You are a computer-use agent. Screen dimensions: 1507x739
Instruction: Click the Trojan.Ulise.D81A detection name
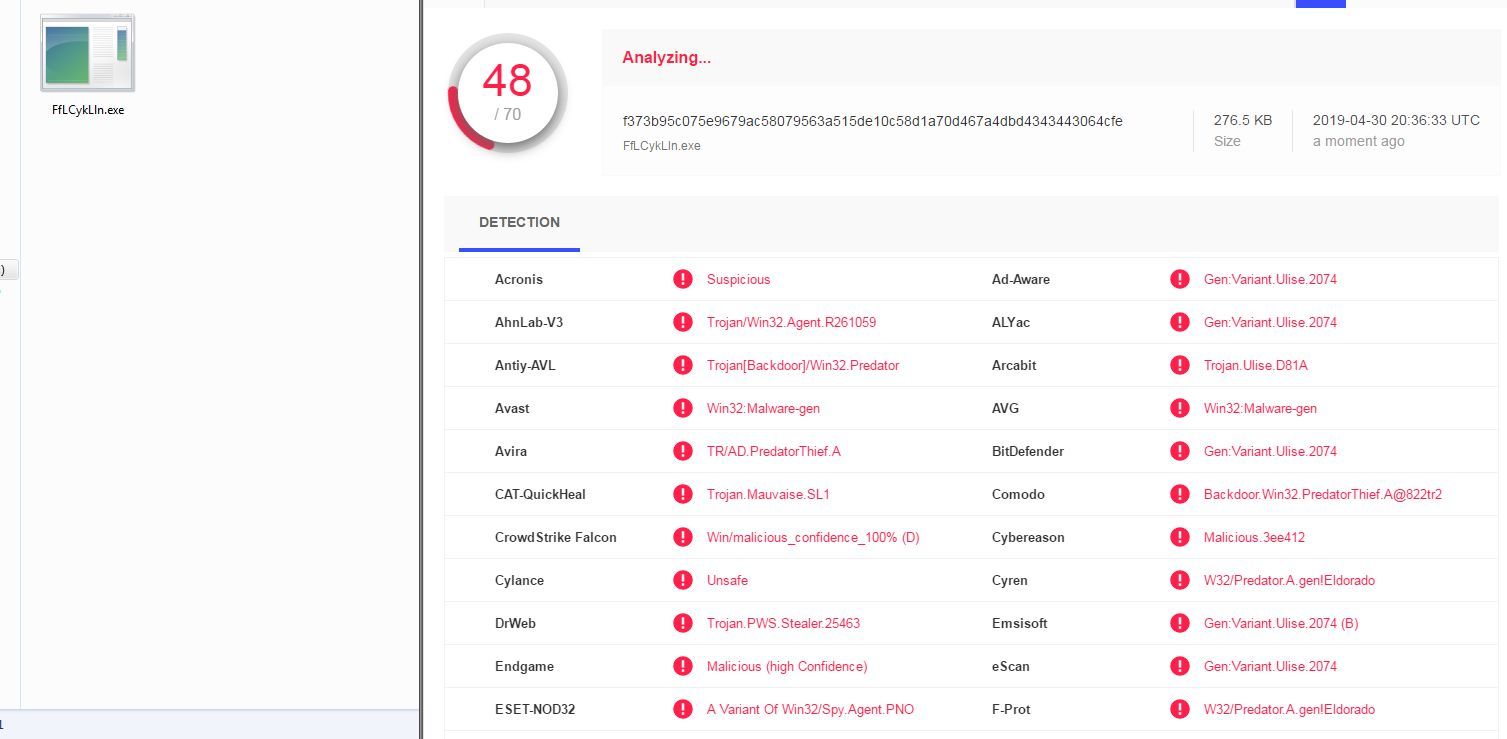(x=1255, y=366)
